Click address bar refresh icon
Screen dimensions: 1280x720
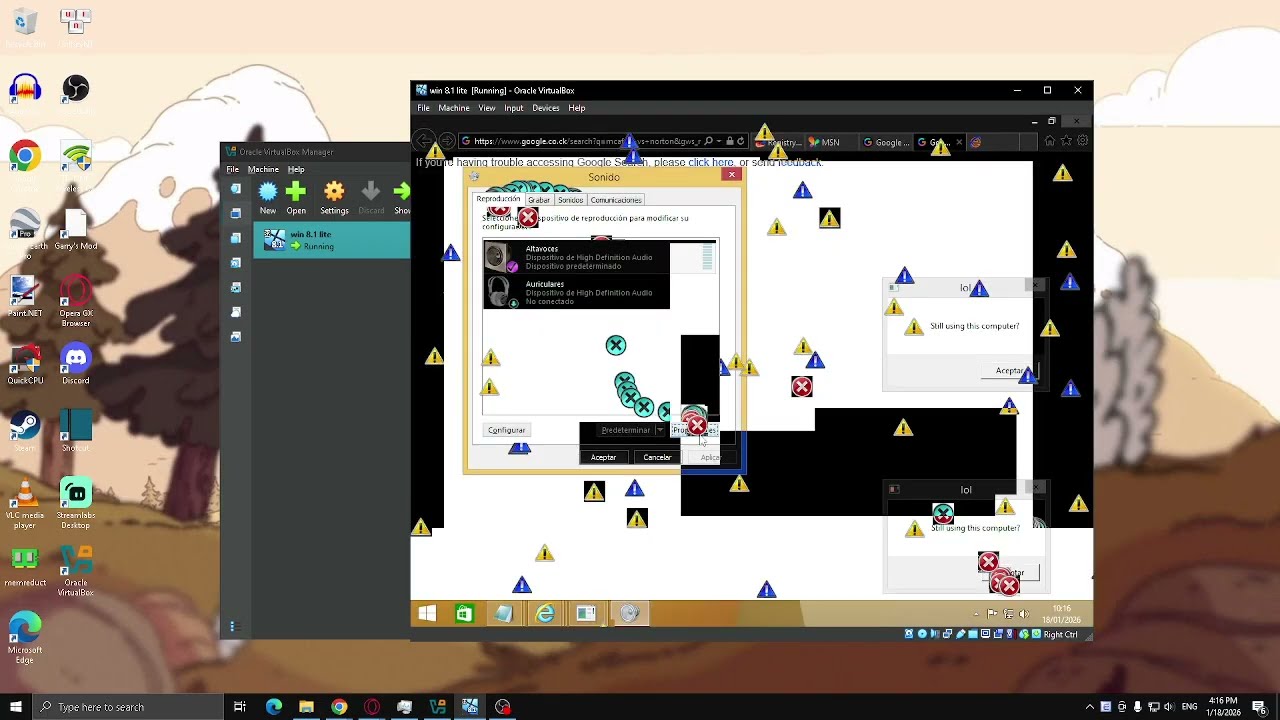[x=740, y=141]
